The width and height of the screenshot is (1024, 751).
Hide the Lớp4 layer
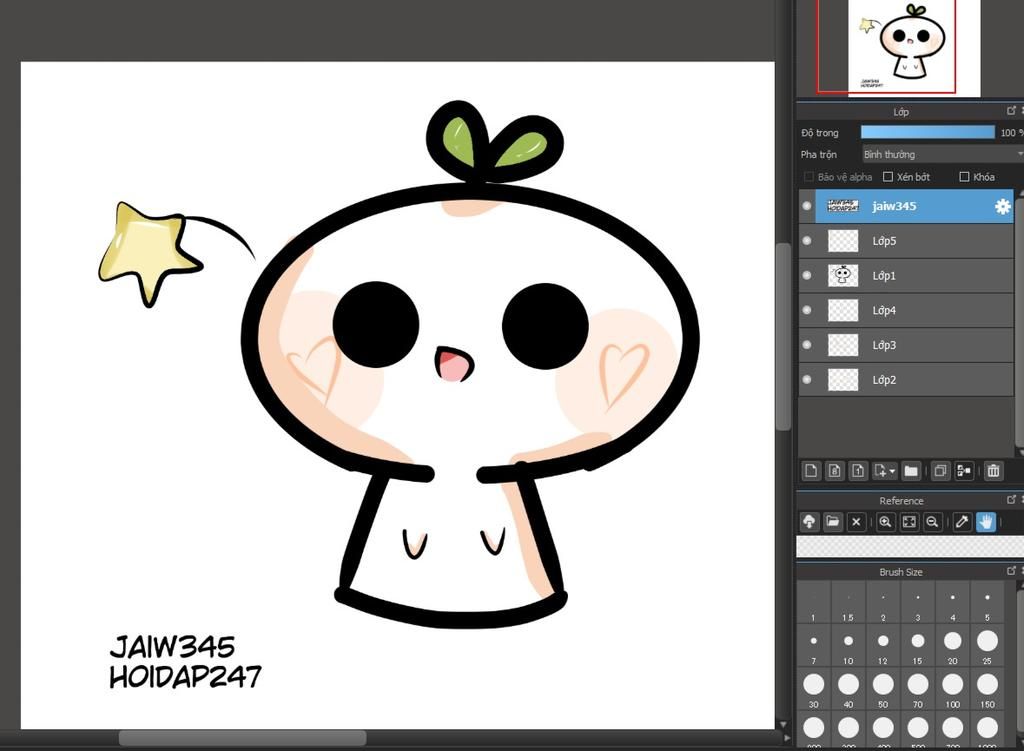[807, 310]
